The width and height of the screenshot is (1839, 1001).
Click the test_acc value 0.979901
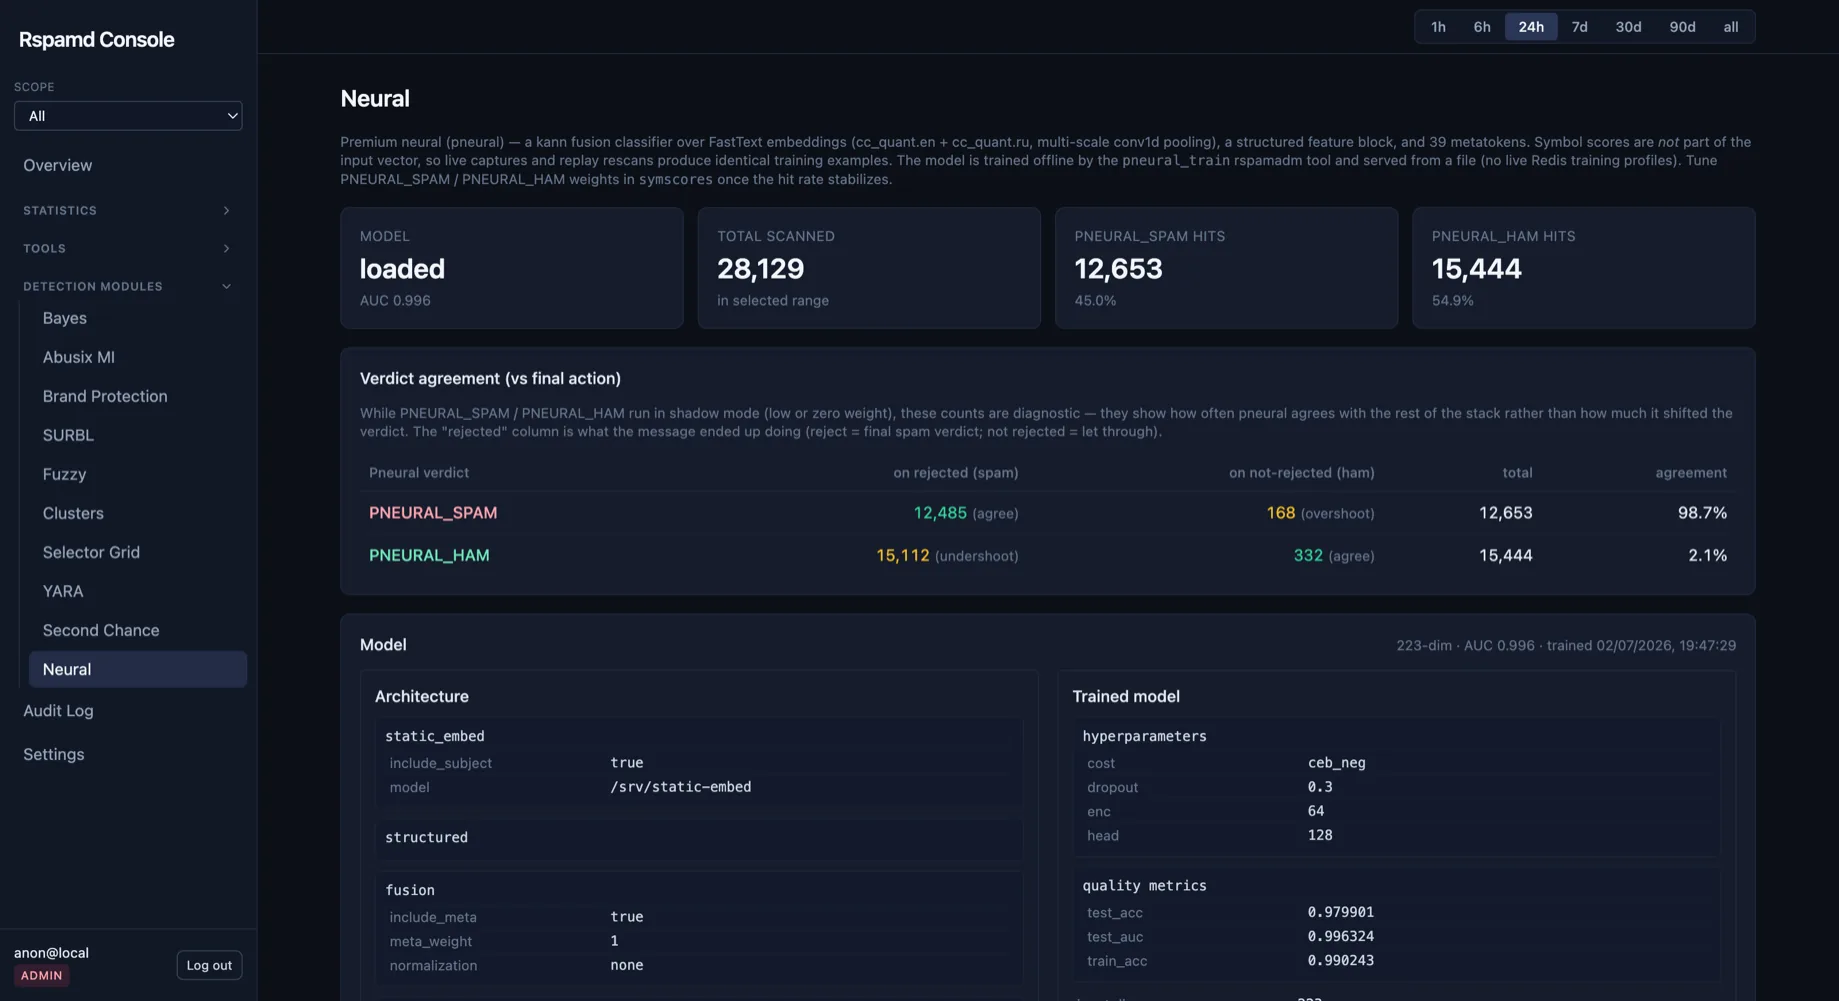[1341, 913]
